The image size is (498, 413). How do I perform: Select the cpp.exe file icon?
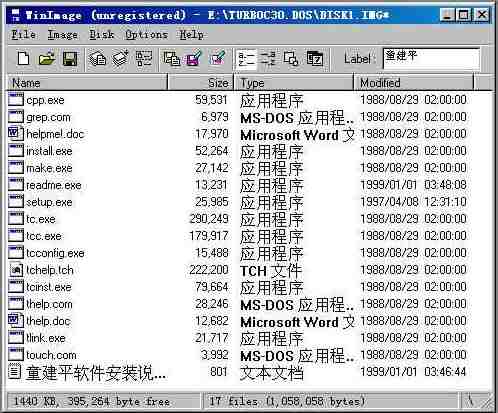pos(16,100)
